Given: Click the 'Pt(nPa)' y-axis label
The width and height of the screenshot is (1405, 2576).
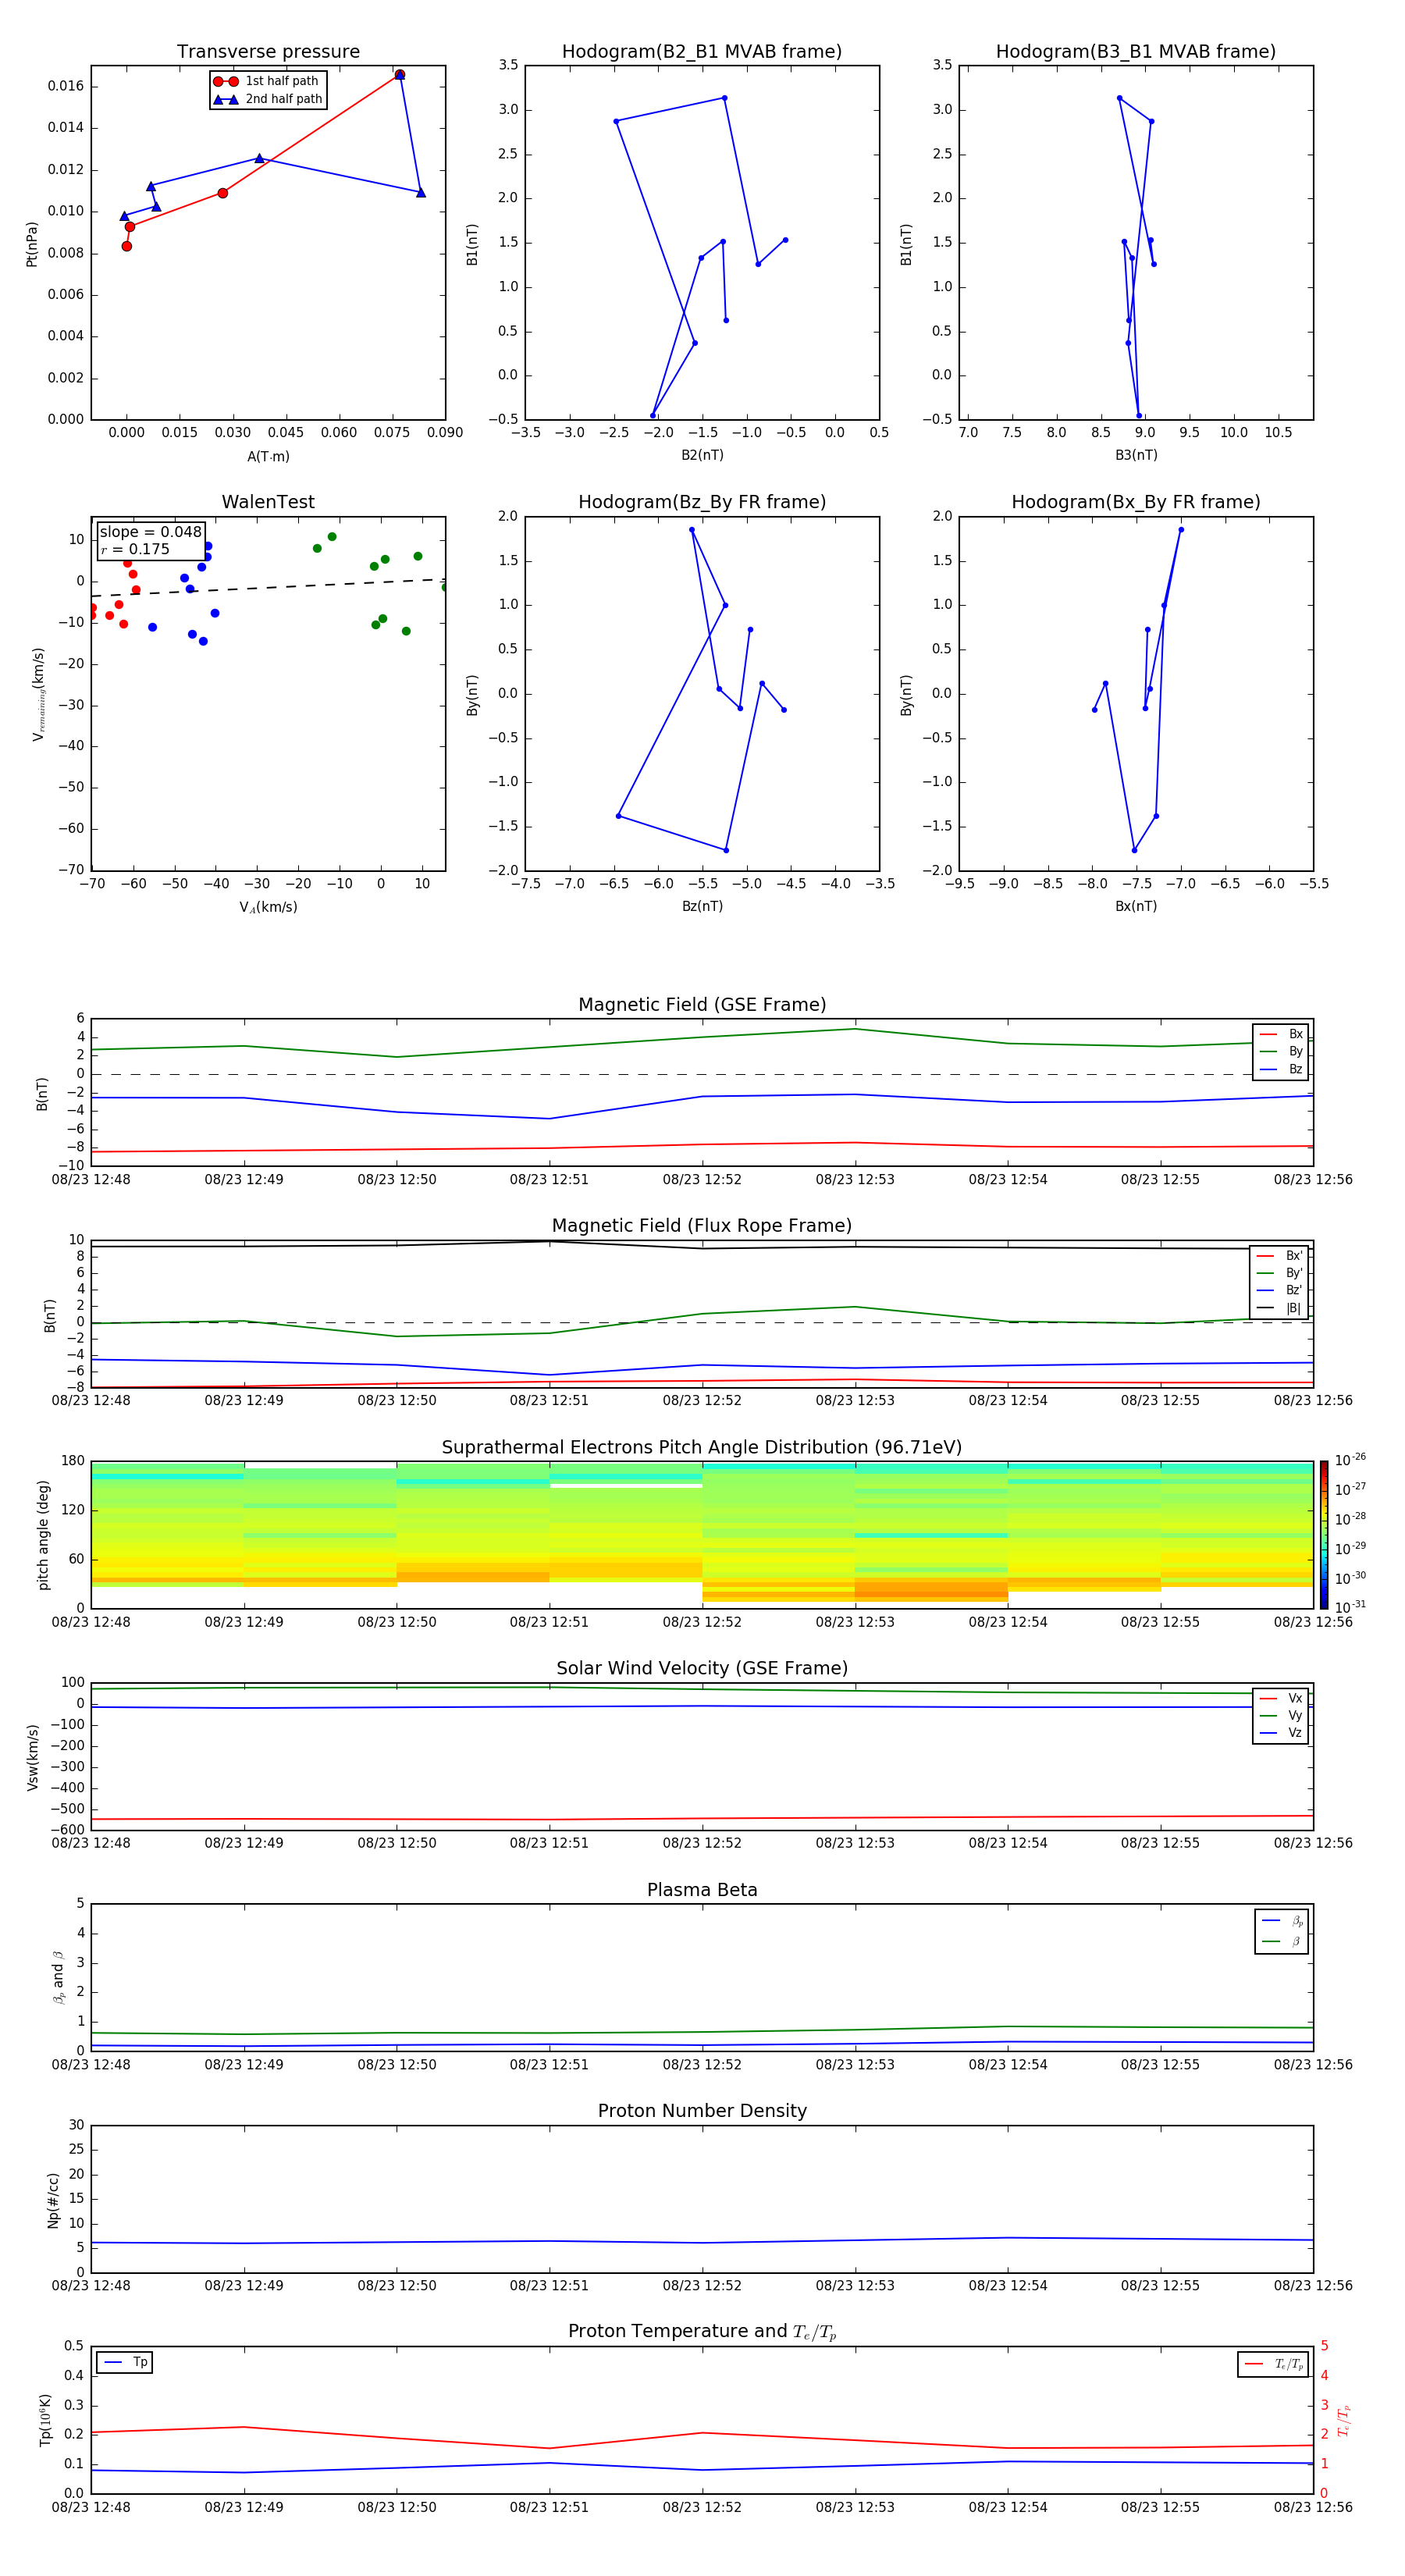Looking at the screenshot, I should (31, 244).
